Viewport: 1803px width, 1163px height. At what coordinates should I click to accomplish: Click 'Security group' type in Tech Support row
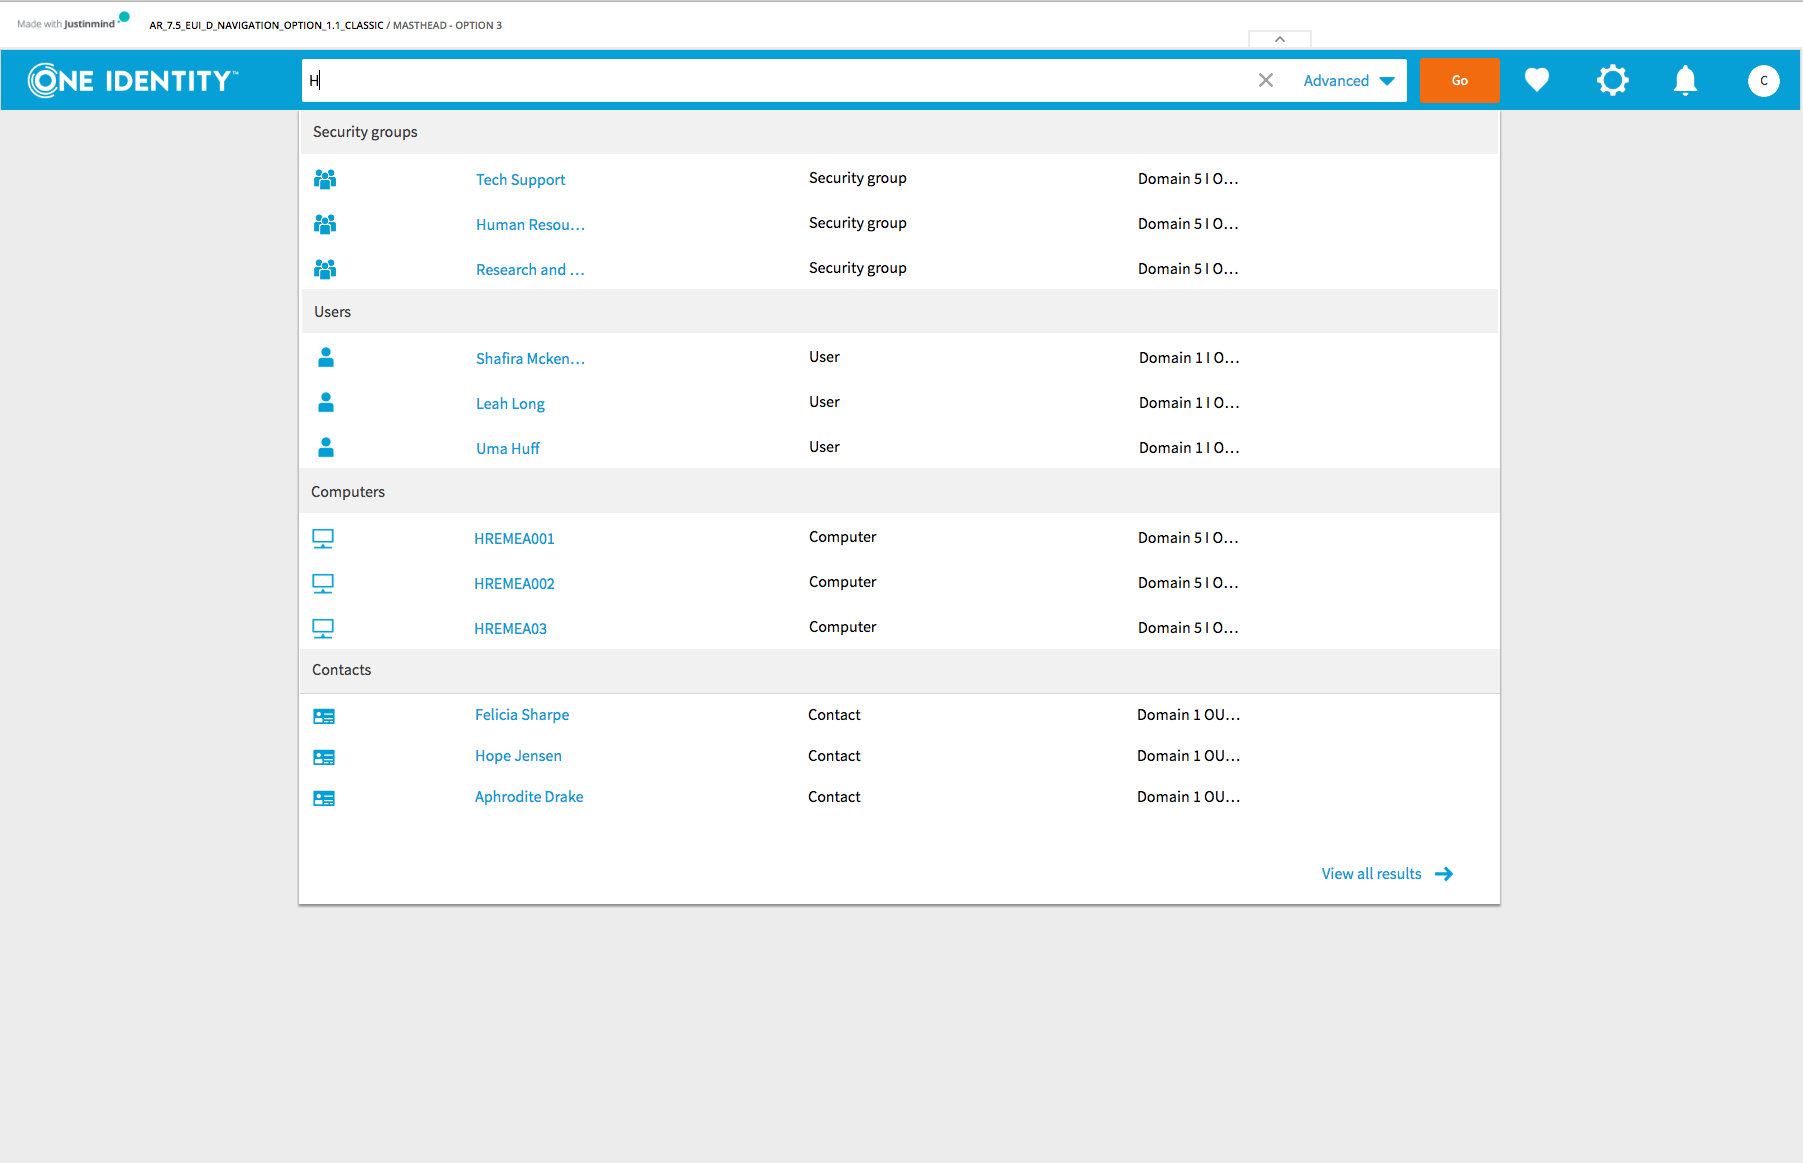click(x=858, y=178)
